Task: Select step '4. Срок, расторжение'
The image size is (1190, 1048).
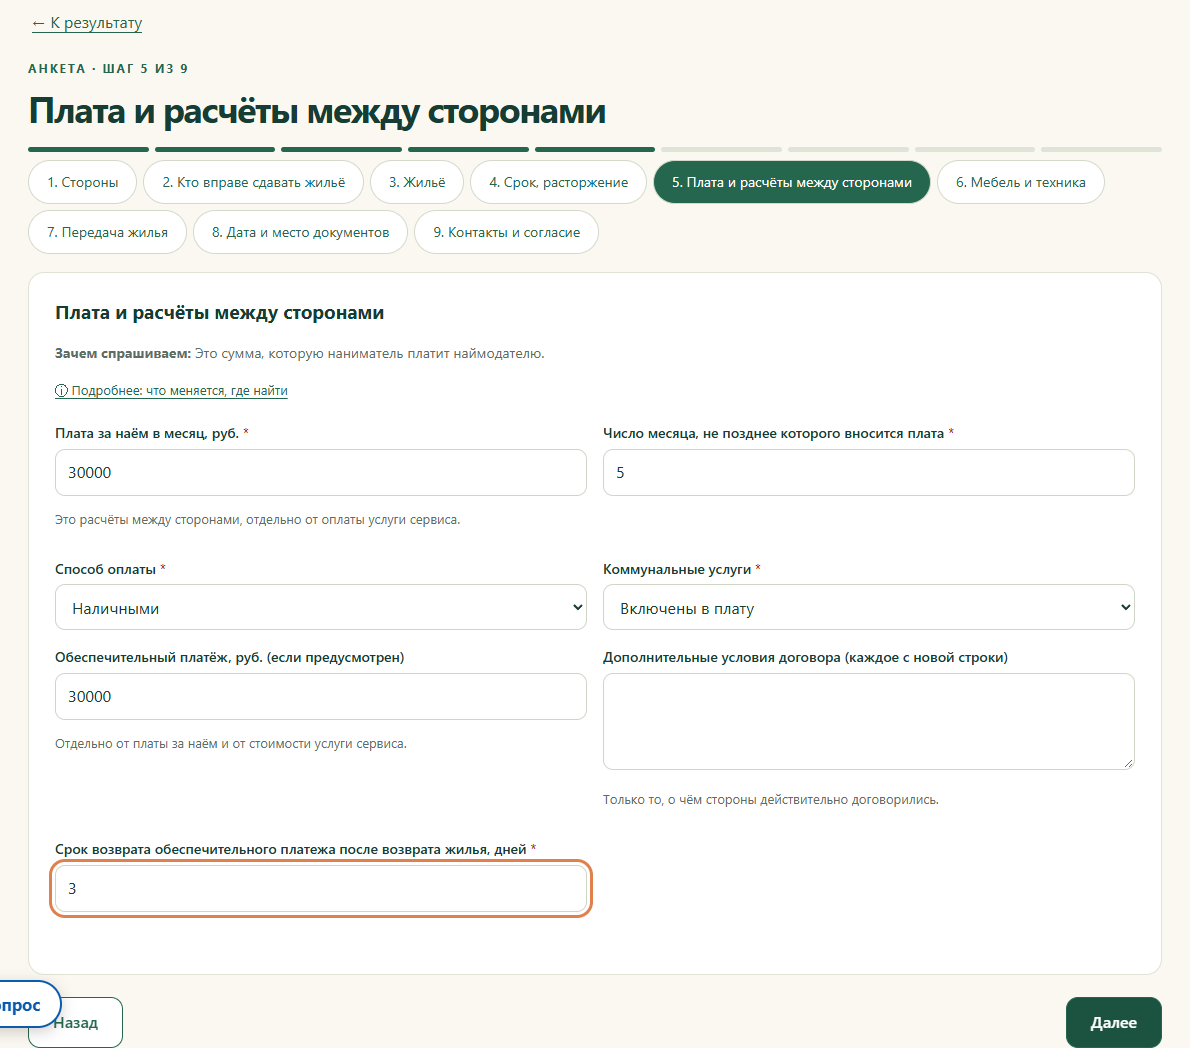Action: pyautogui.click(x=559, y=182)
